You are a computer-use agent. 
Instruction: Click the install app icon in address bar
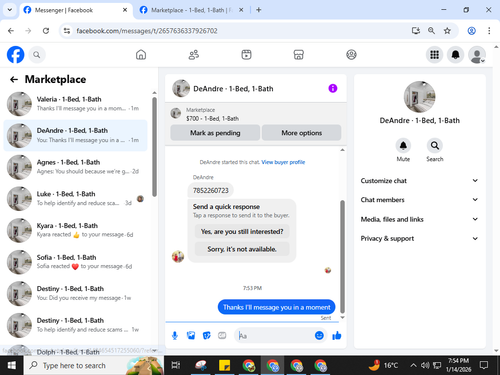coord(416,31)
